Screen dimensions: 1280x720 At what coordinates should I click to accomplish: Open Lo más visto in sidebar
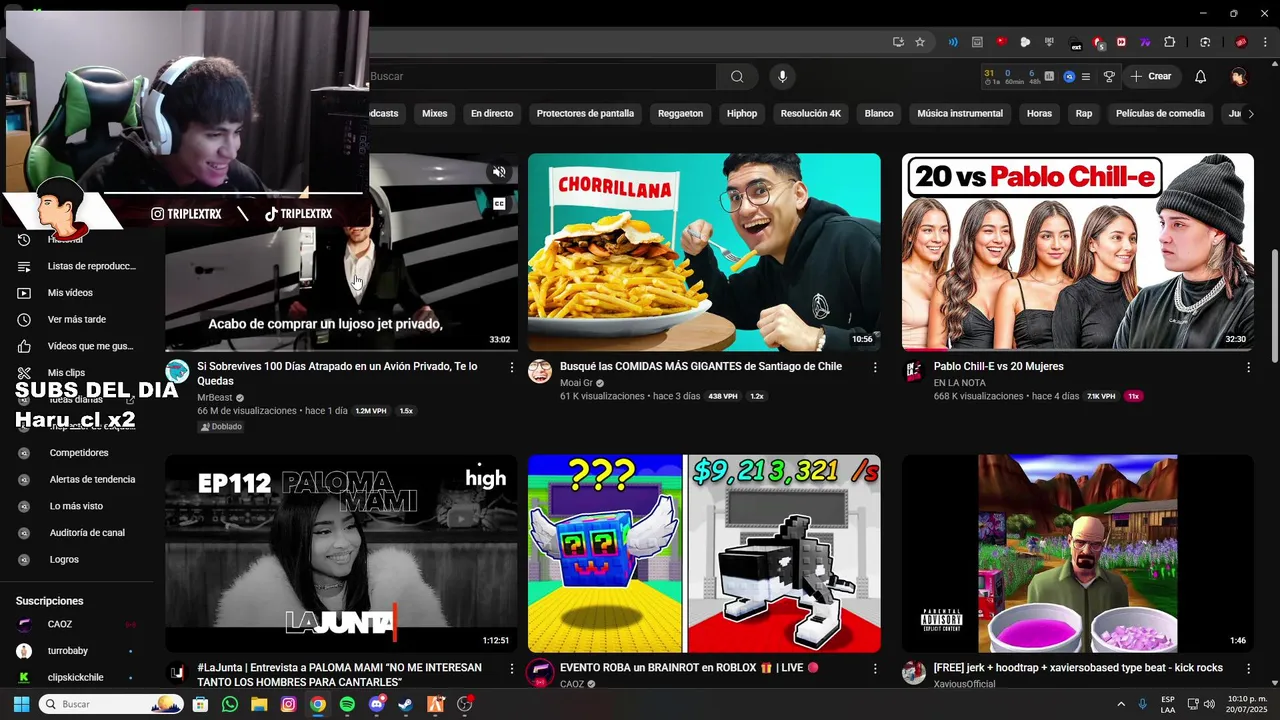78,506
